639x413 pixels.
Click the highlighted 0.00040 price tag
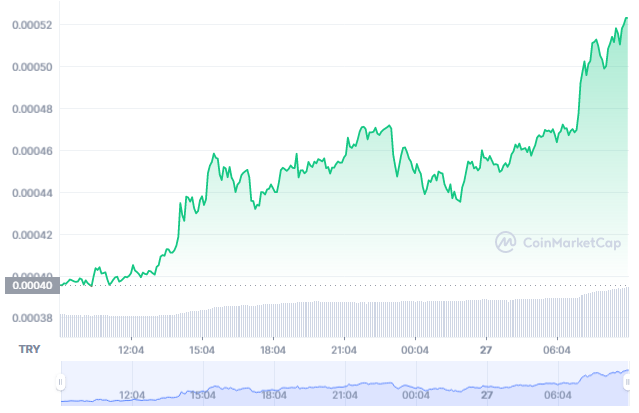click(x=30, y=285)
